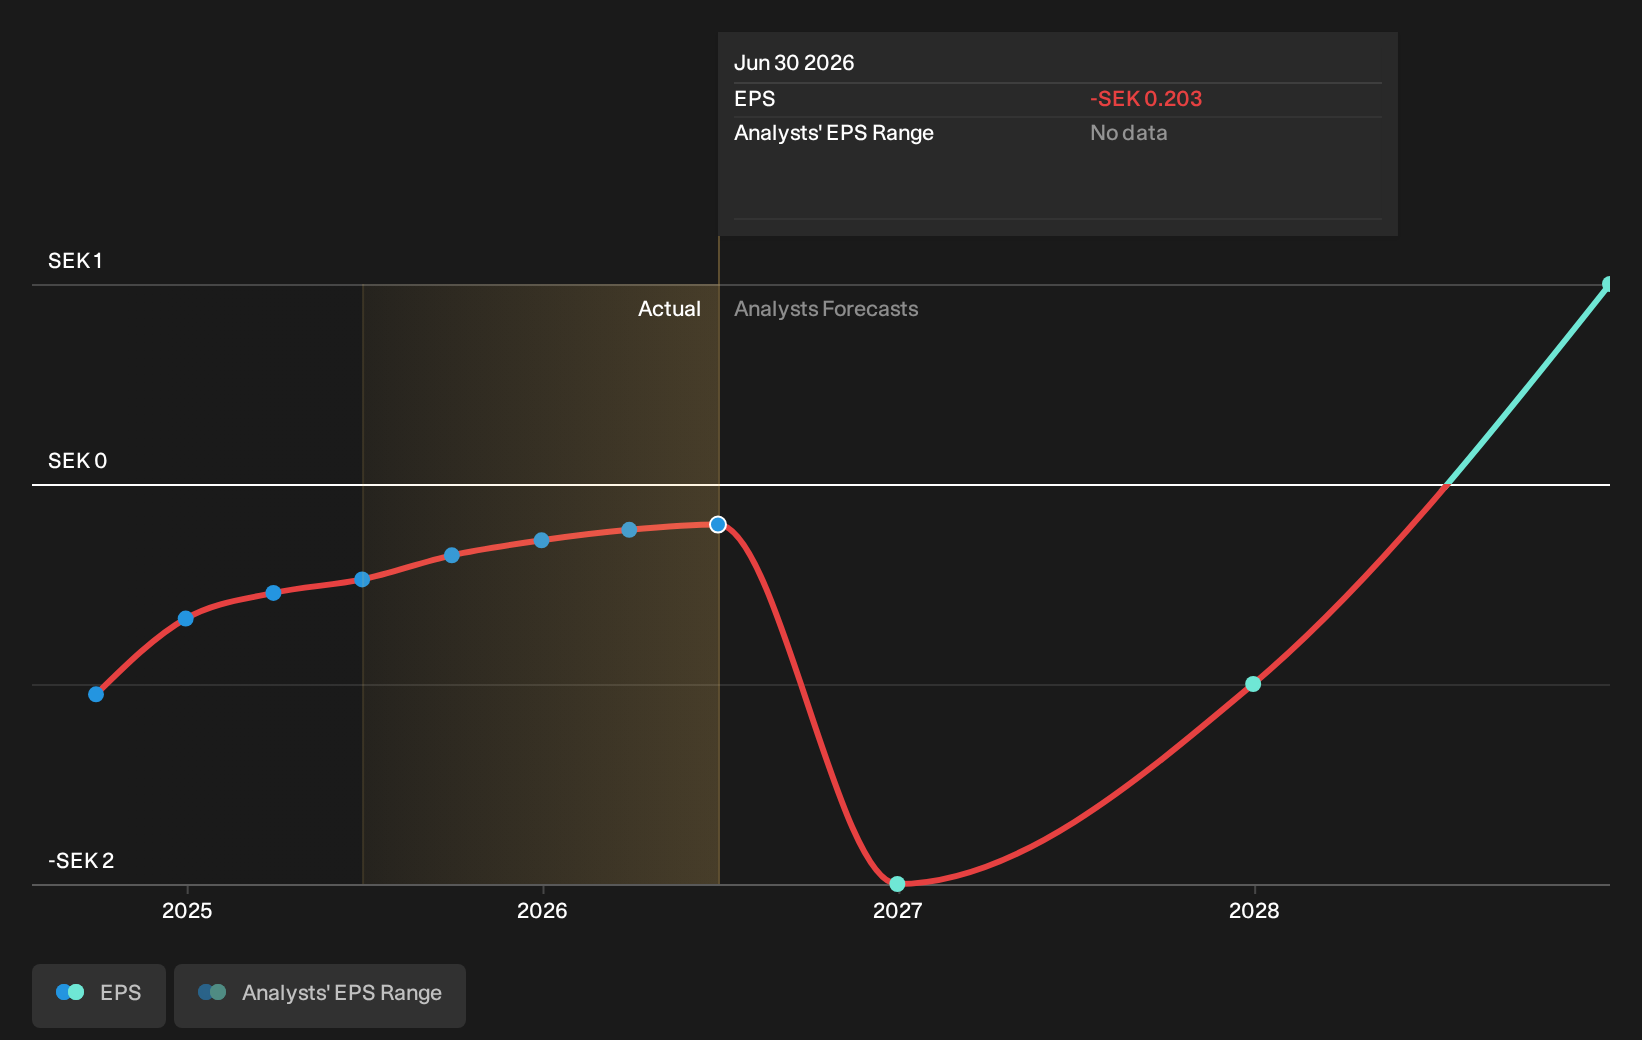This screenshot has width=1642, height=1040.
Task: Click the '2025' x-axis label
Action: point(187,911)
